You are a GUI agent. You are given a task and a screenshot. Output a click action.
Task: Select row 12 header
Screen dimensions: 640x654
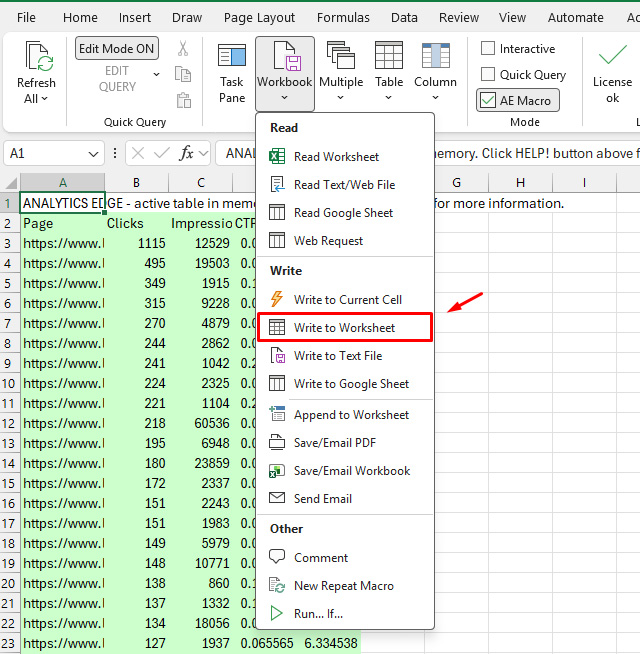(x=9, y=423)
